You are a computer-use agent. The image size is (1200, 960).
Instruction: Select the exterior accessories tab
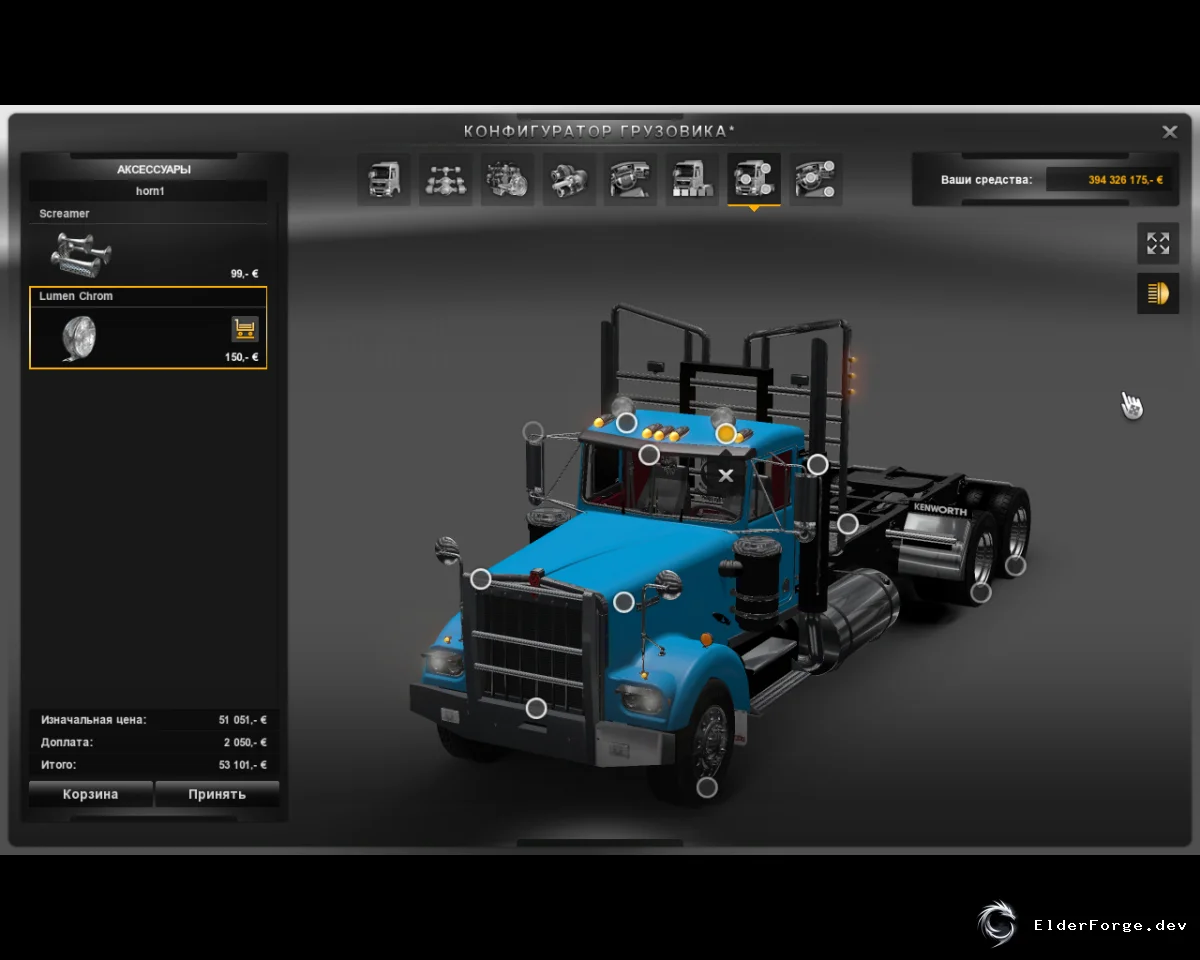754,180
